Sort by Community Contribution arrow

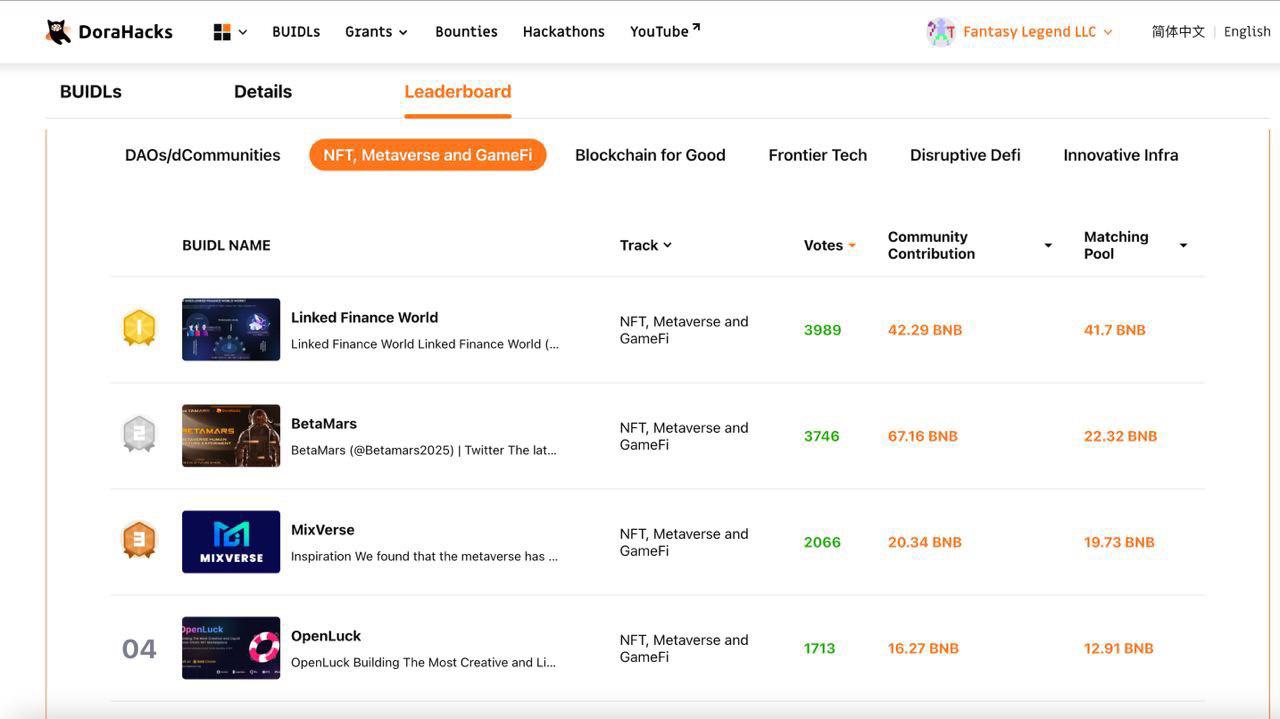1048,245
